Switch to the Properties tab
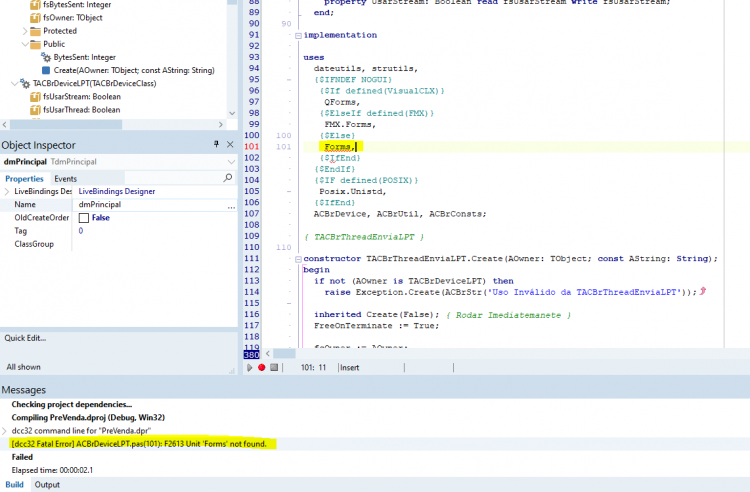750x492 pixels. click(x=24, y=179)
